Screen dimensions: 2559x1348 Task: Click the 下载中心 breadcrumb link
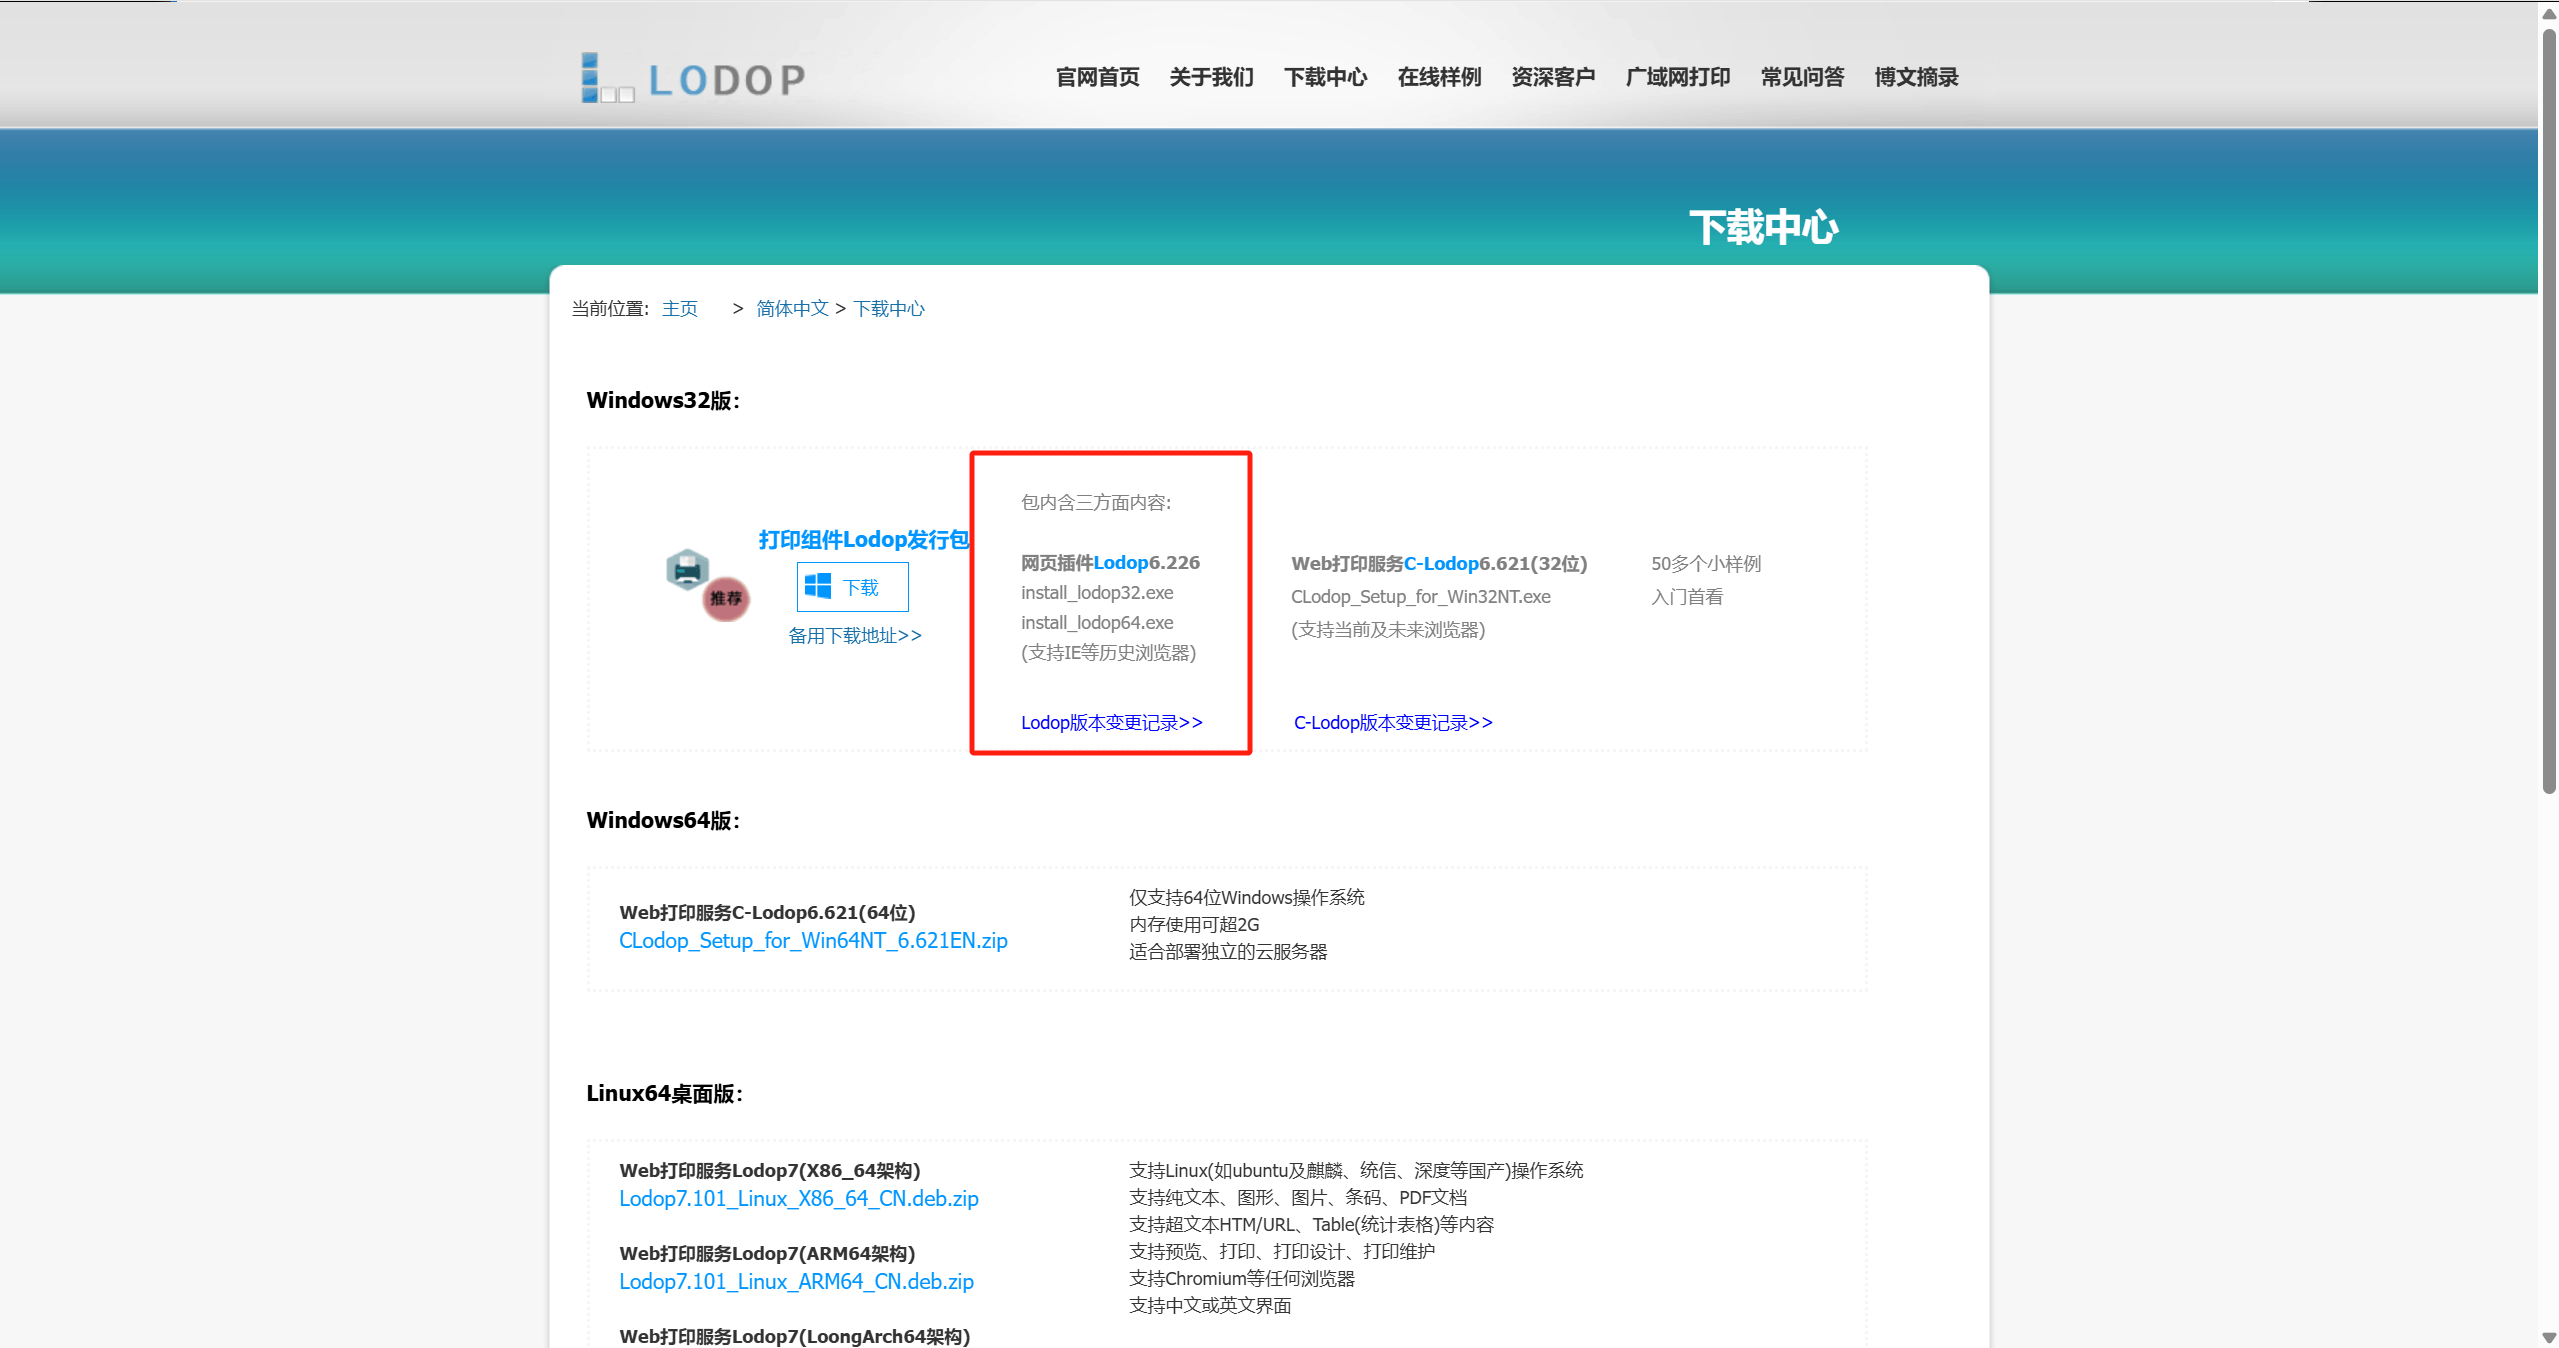coord(889,309)
